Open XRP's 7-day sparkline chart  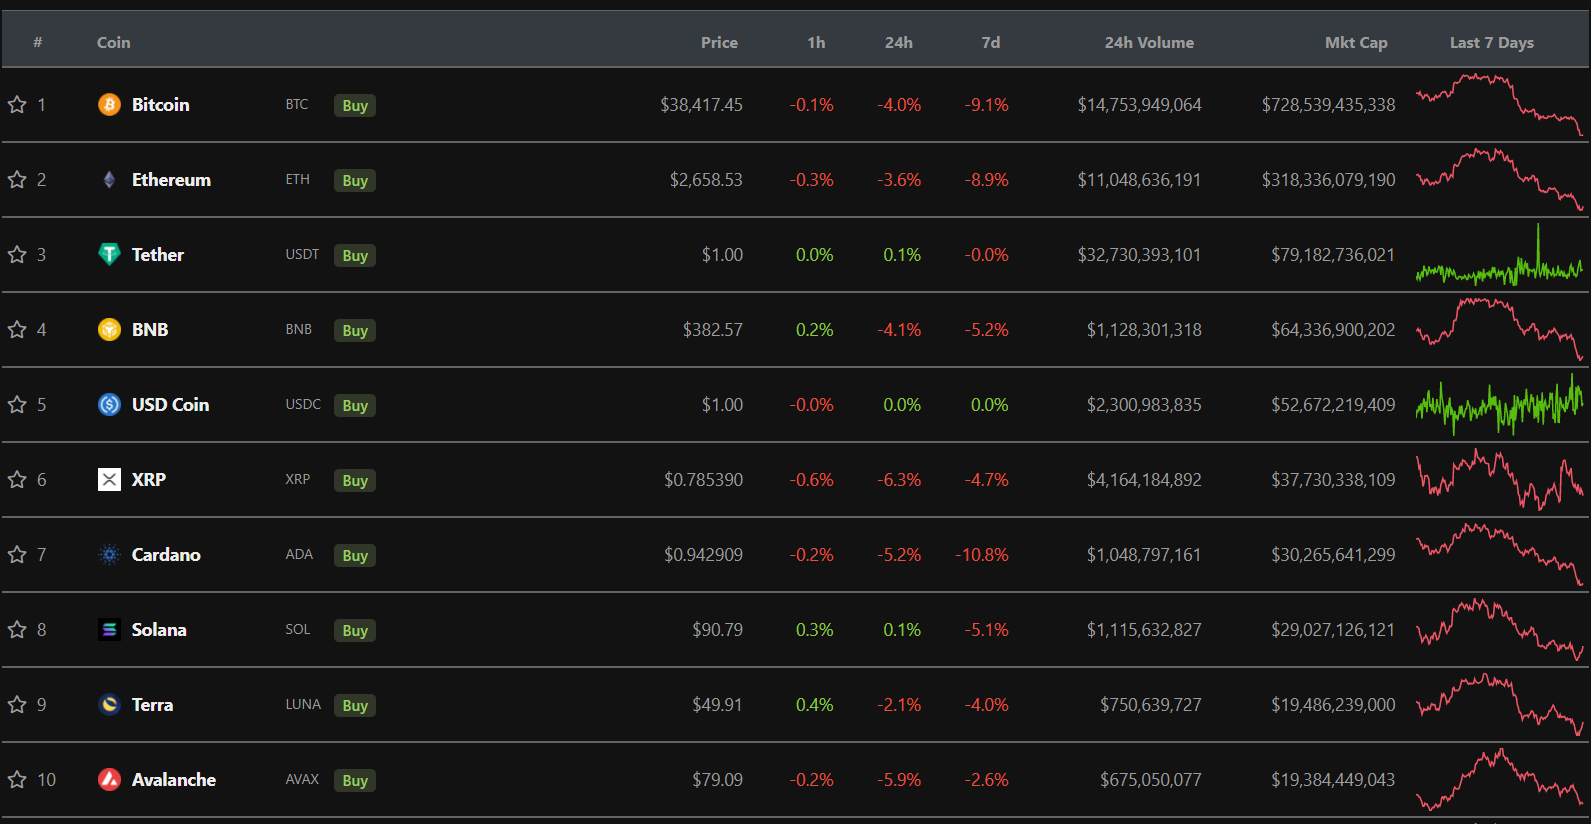tap(1499, 480)
